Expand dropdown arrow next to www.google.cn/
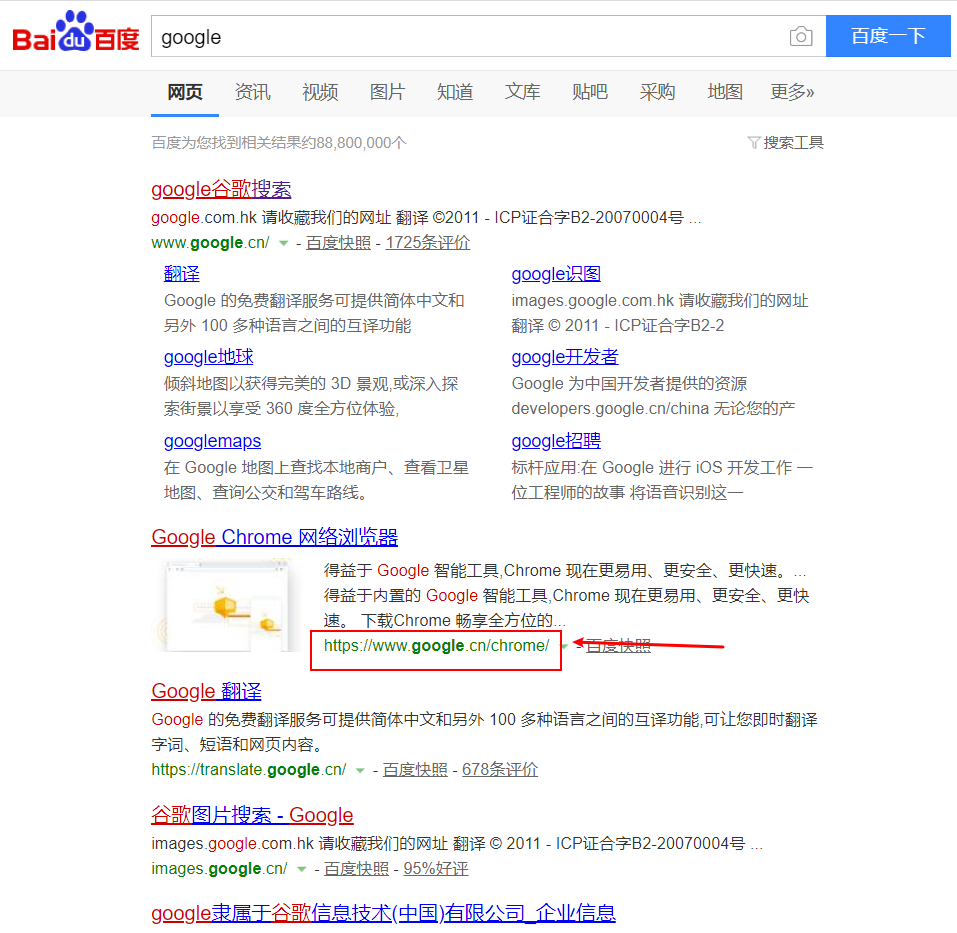 [283, 243]
